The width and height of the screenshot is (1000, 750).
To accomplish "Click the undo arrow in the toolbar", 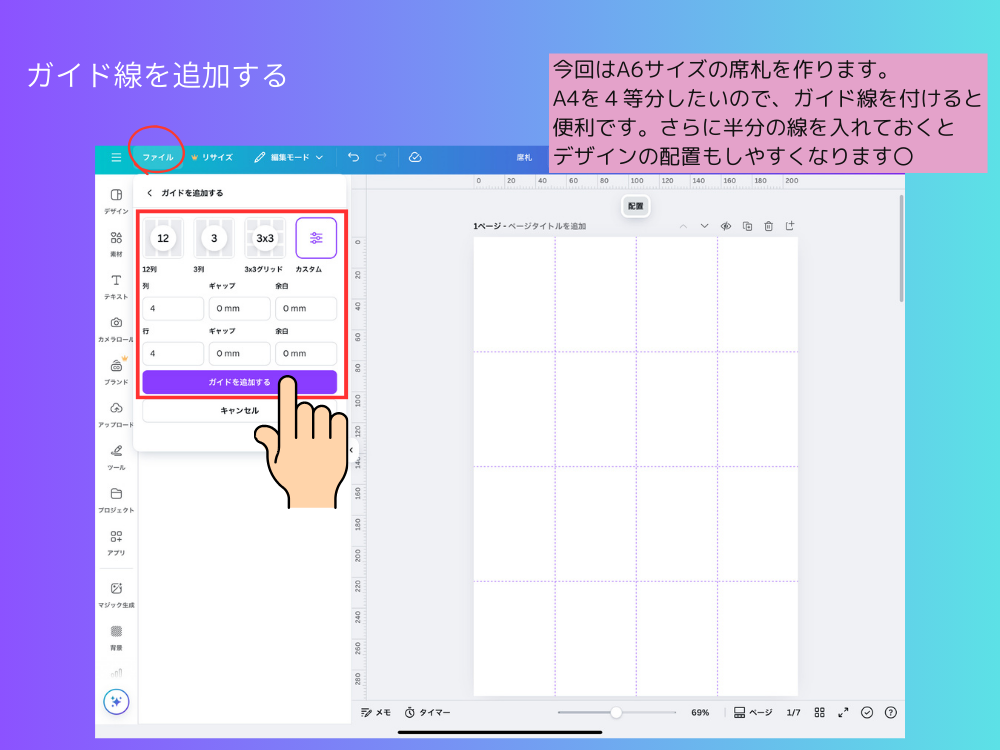I will pyautogui.click(x=353, y=158).
